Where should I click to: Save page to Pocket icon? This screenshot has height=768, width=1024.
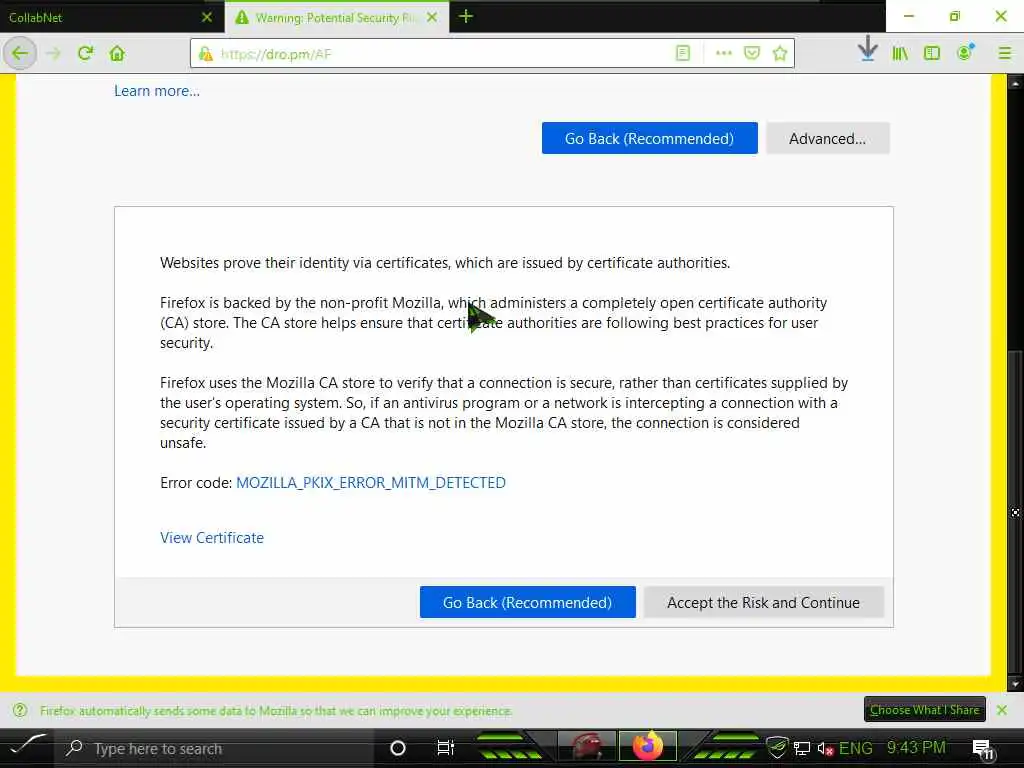tap(752, 53)
